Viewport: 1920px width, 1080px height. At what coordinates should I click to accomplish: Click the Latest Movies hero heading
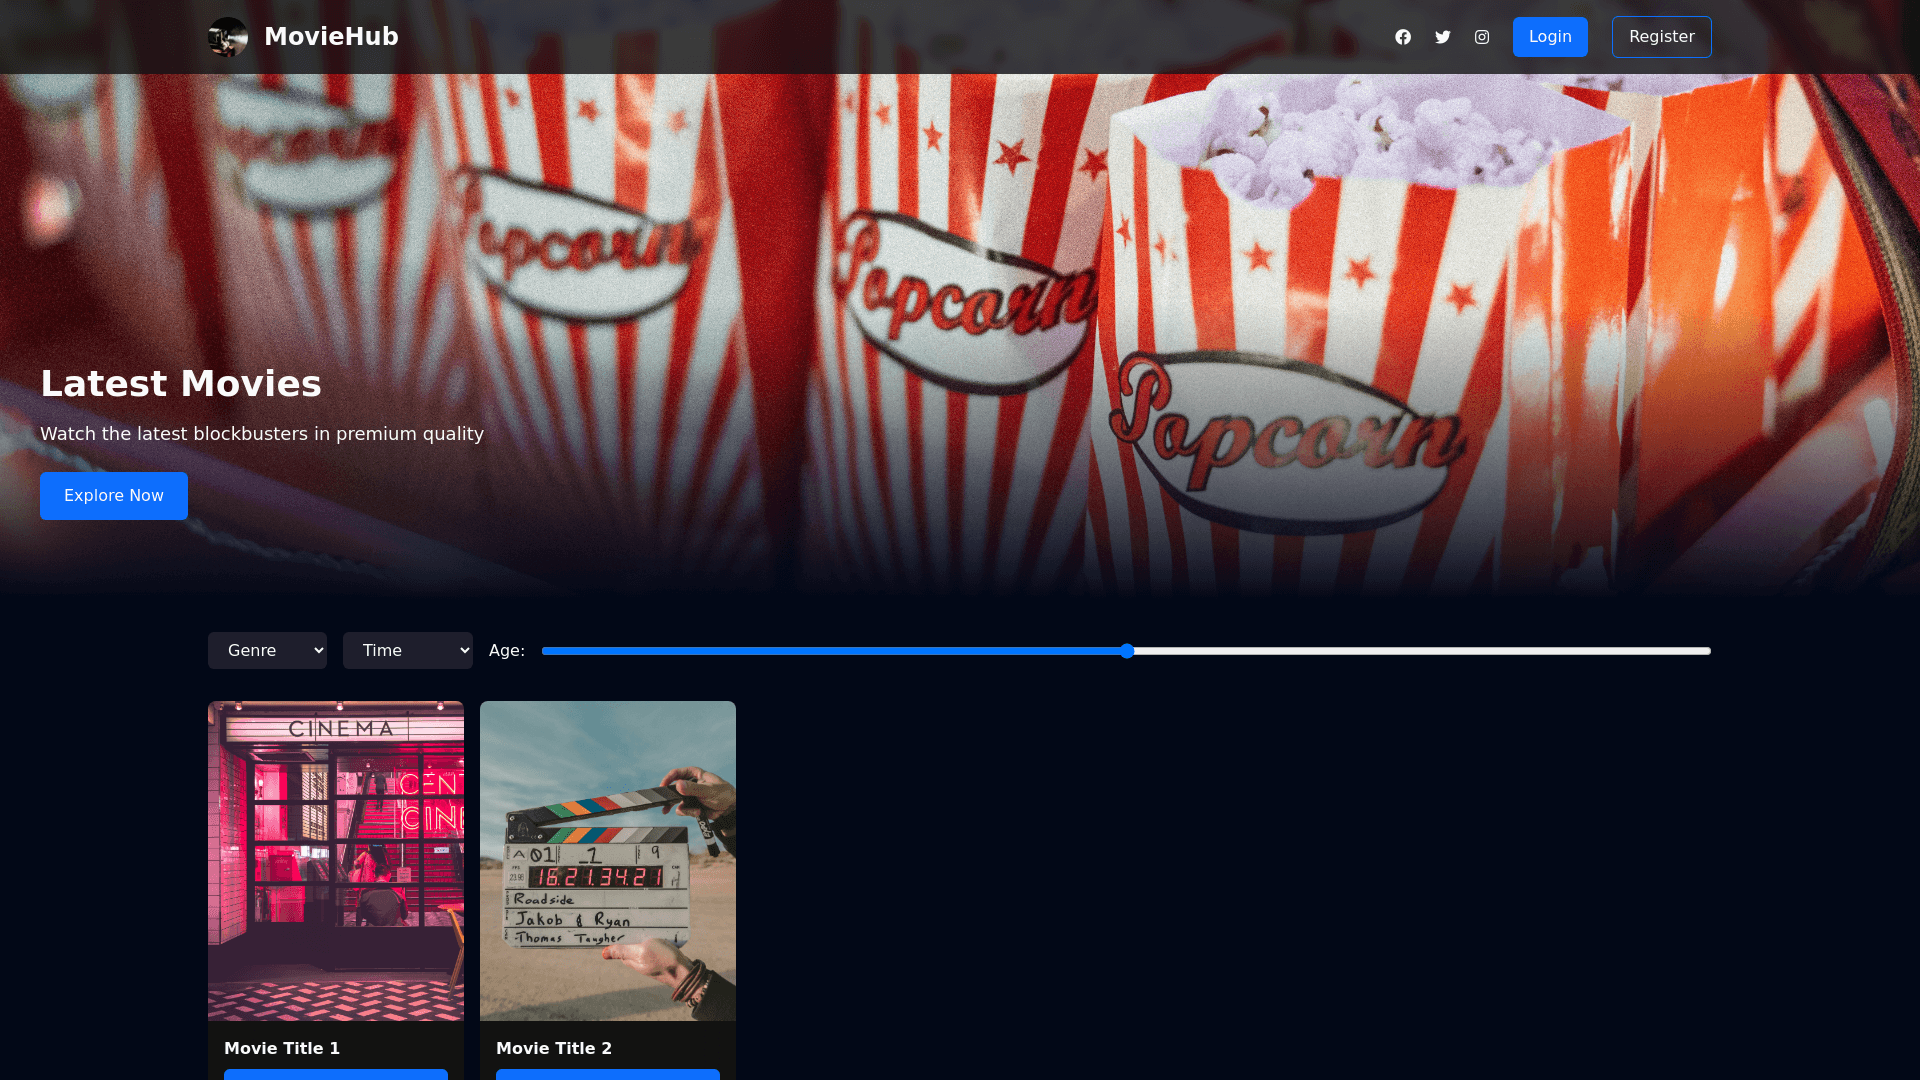(181, 384)
